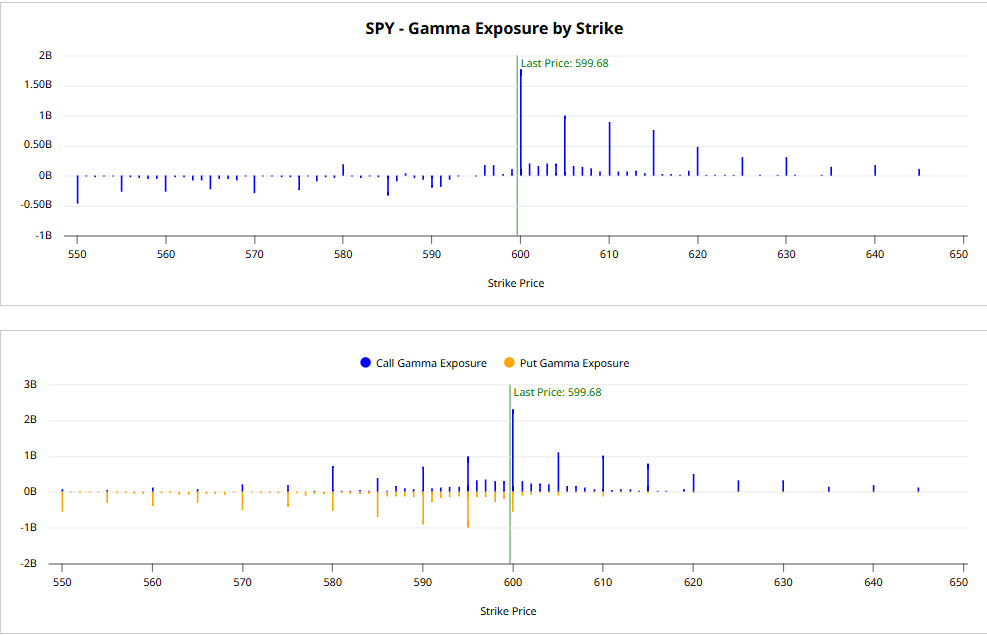Click the negative bar at strike 550 in top chart
The width and height of the screenshot is (987, 635).
click(77, 190)
